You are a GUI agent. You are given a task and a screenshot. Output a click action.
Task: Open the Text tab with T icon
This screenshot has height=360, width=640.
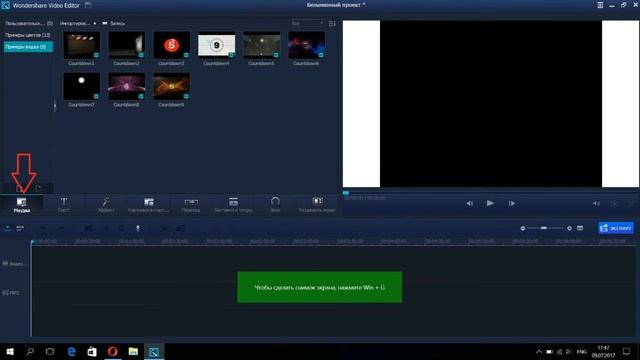(x=64, y=205)
